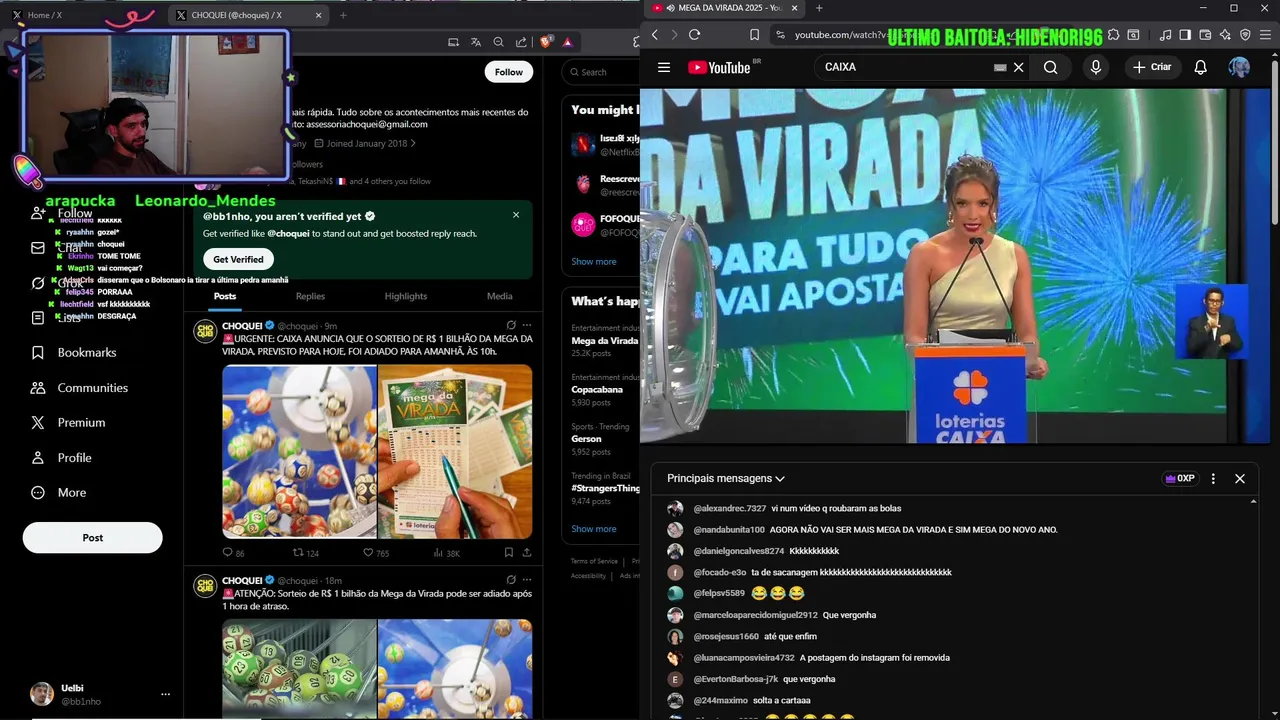This screenshot has height=720, width=1280.
Task: Open the browser hamburger menu in YouTube window
Action: (x=1266, y=35)
